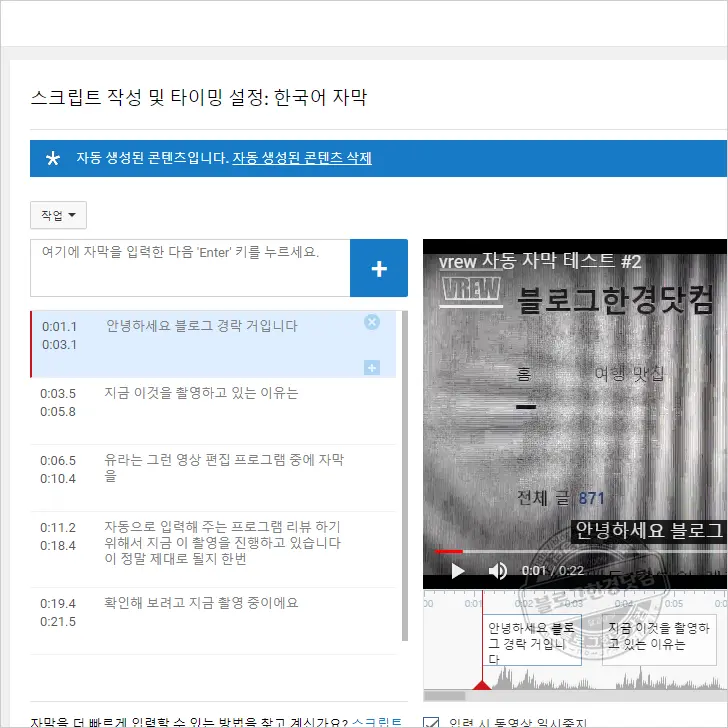Click the blue plus button to add subtitle

(379, 268)
